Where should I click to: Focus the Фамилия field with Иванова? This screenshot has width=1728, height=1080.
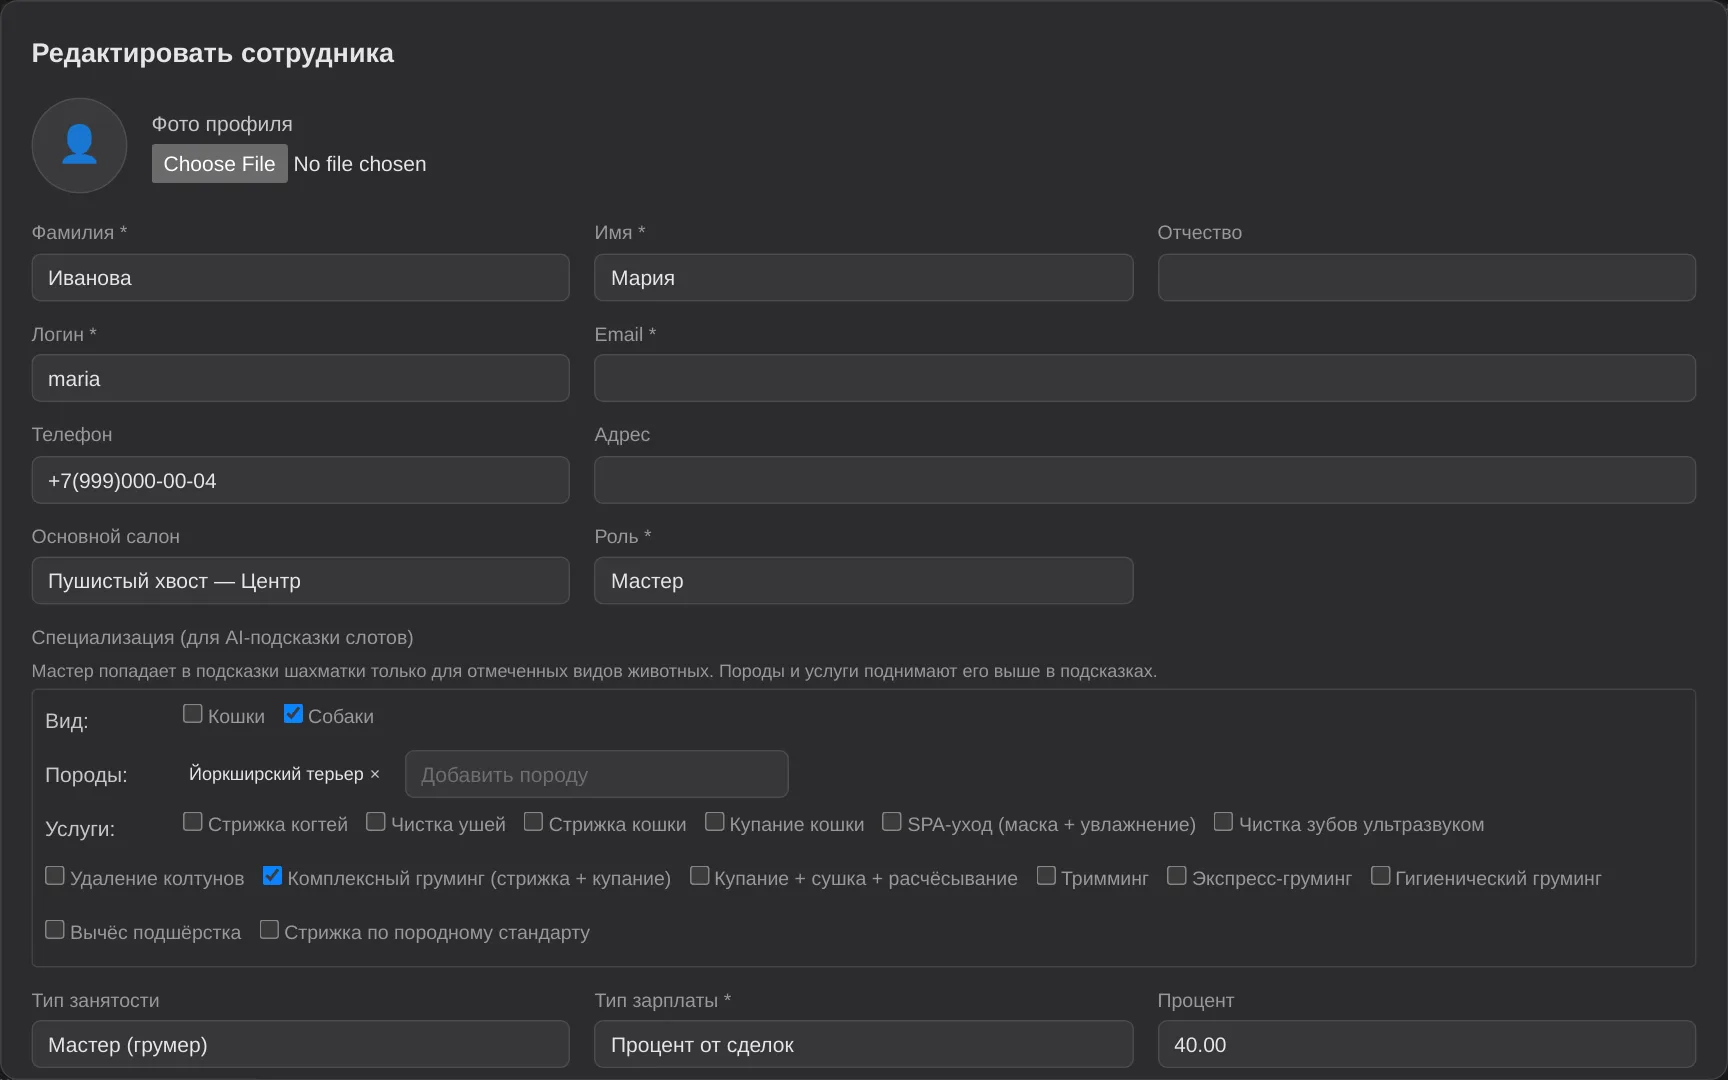point(300,278)
